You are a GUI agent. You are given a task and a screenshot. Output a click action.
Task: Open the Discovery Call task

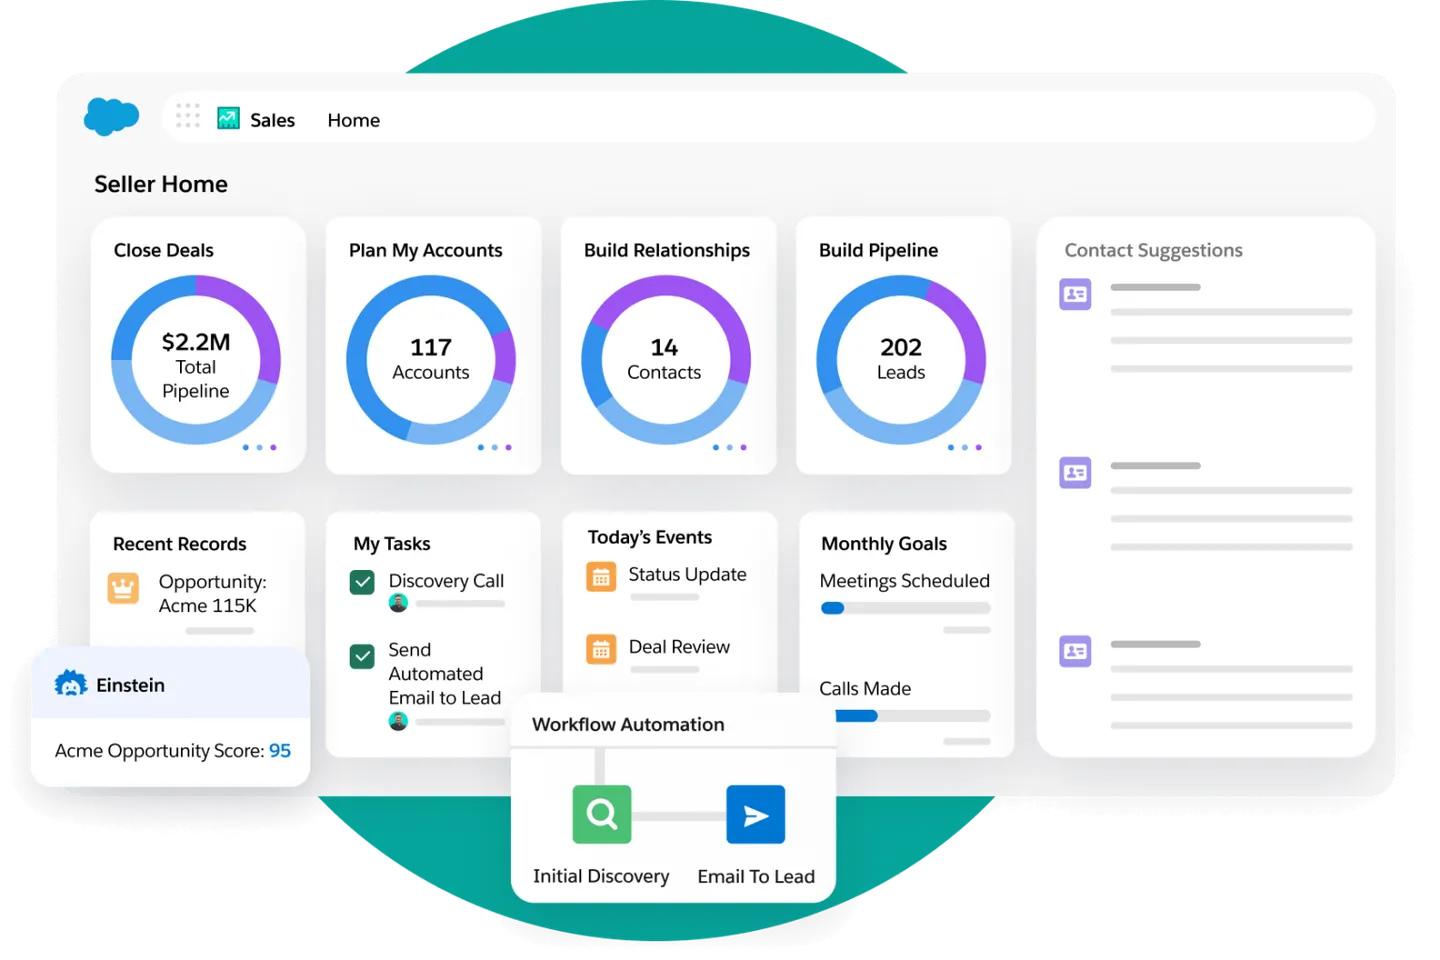[x=446, y=581]
